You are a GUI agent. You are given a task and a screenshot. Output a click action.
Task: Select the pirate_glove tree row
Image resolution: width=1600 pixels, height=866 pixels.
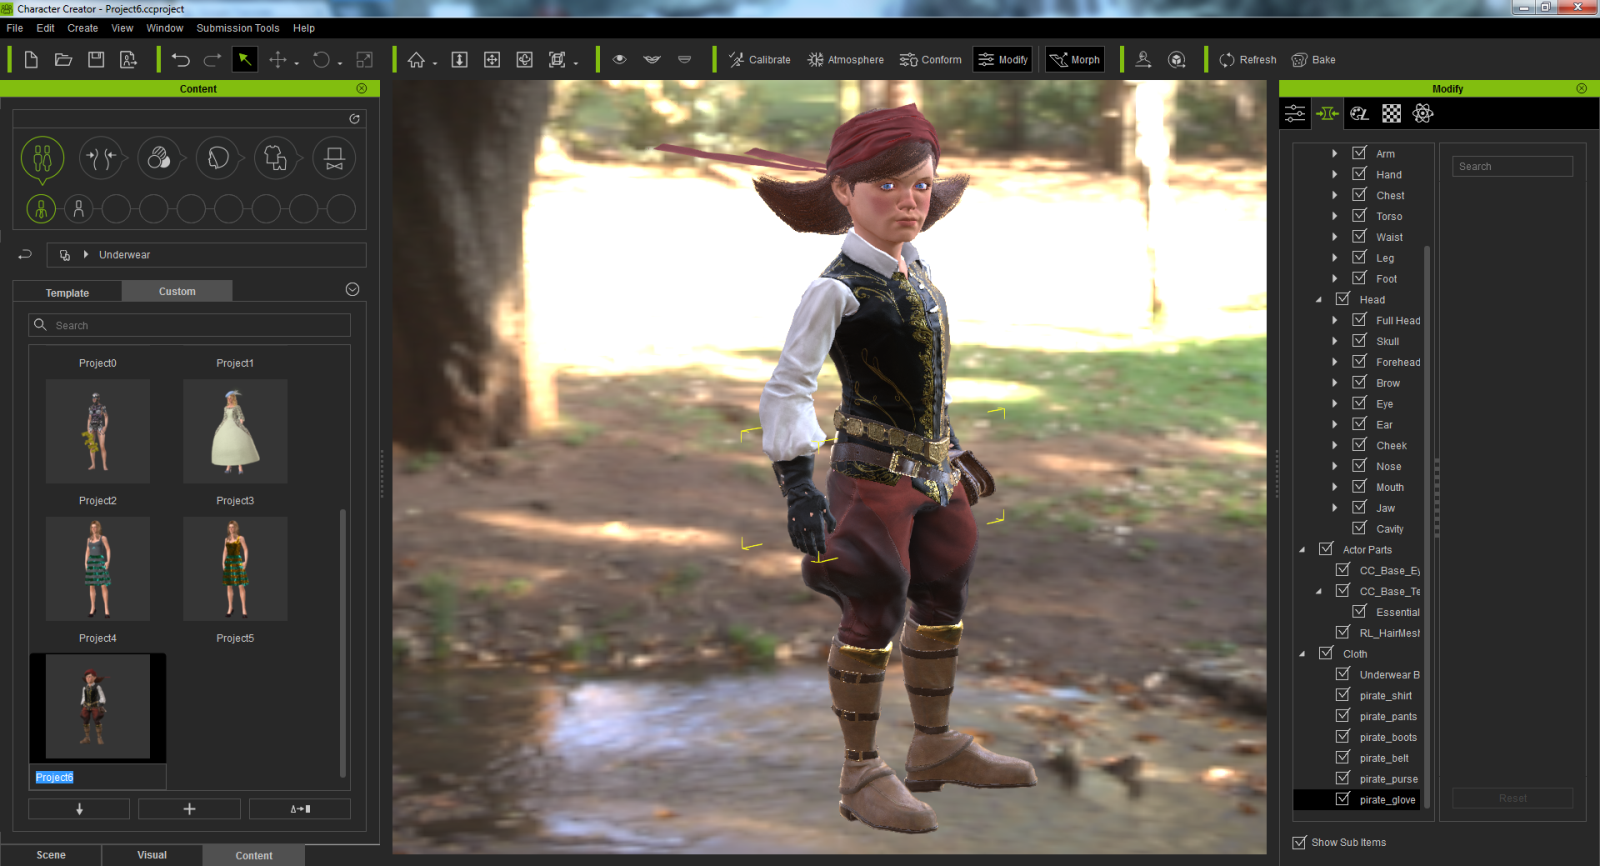1356,799
